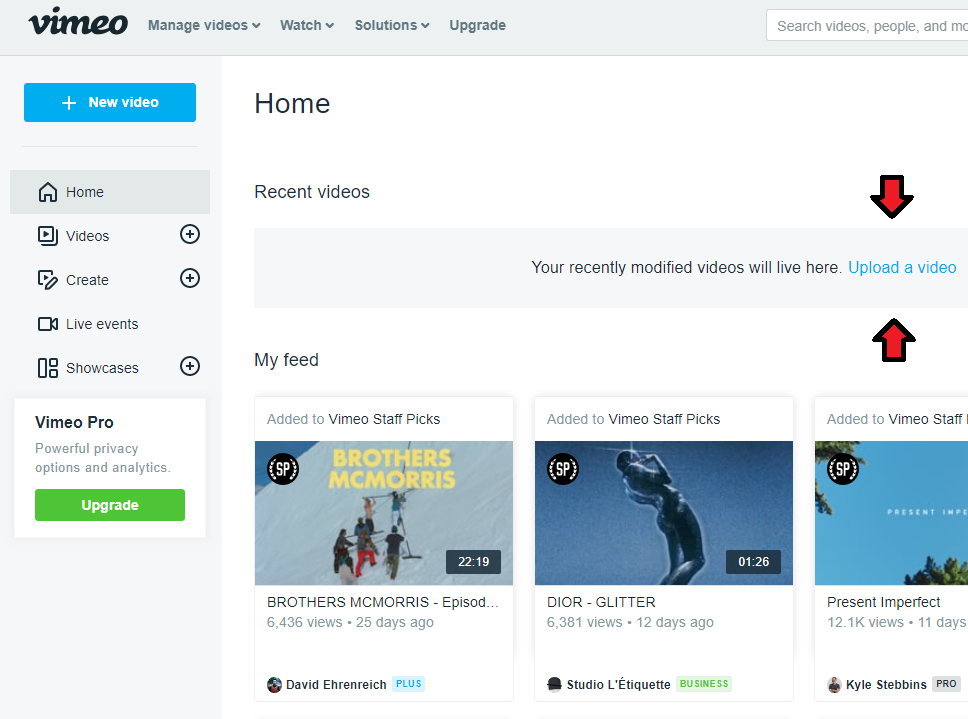The image size is (968, 719).
Task: Click the plus icon next to Showcases
Action: pyautogui.click(x=190, y=367)
